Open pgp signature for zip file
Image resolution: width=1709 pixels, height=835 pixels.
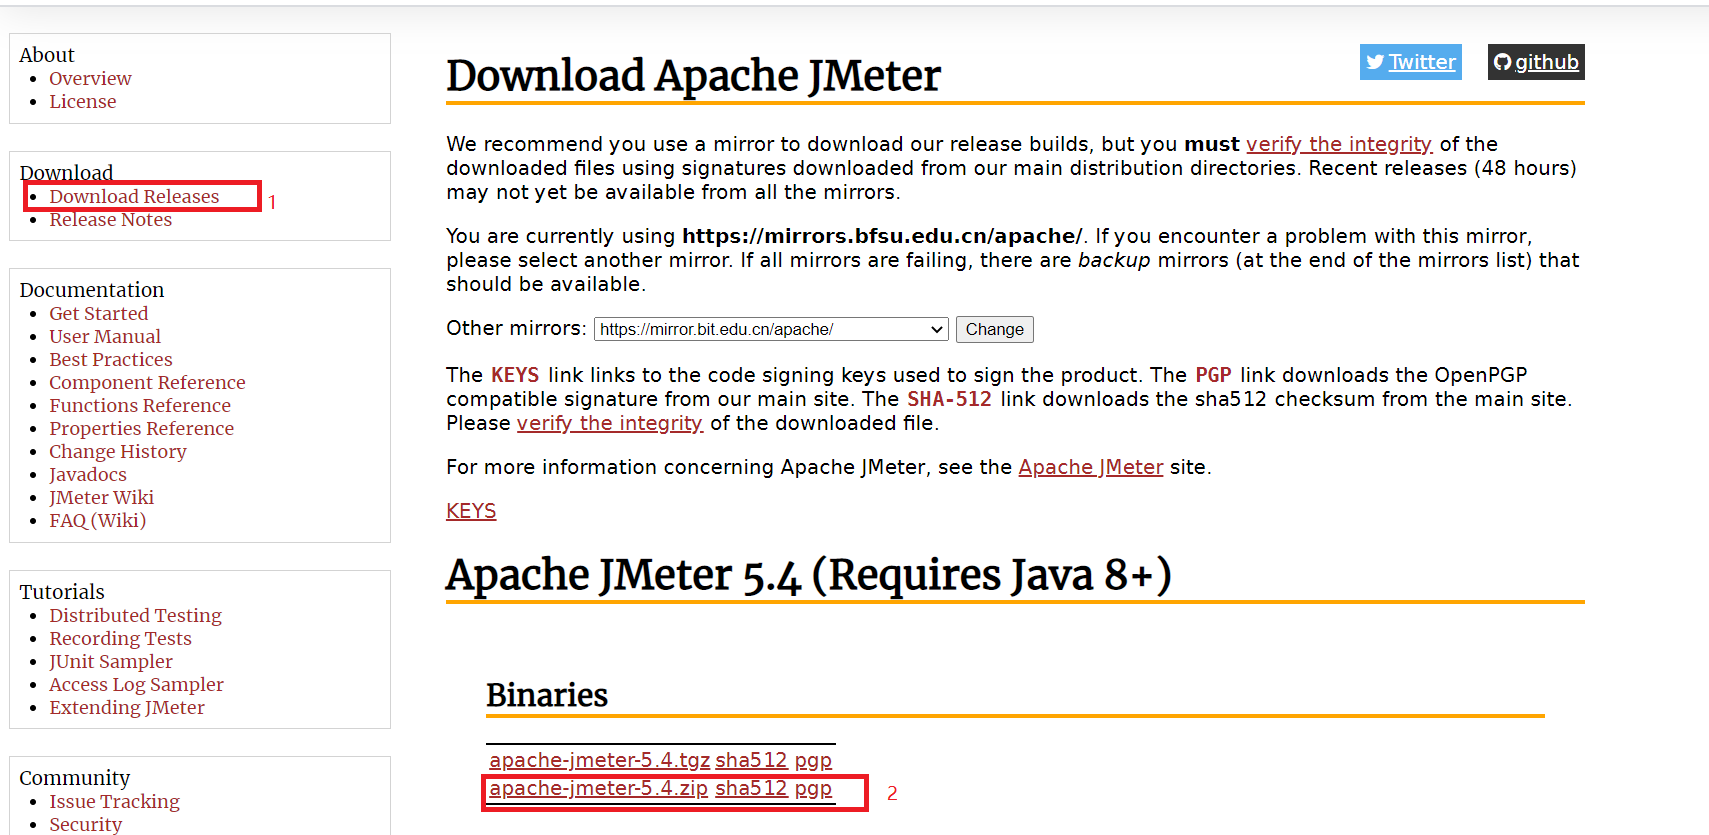(813, 788)
